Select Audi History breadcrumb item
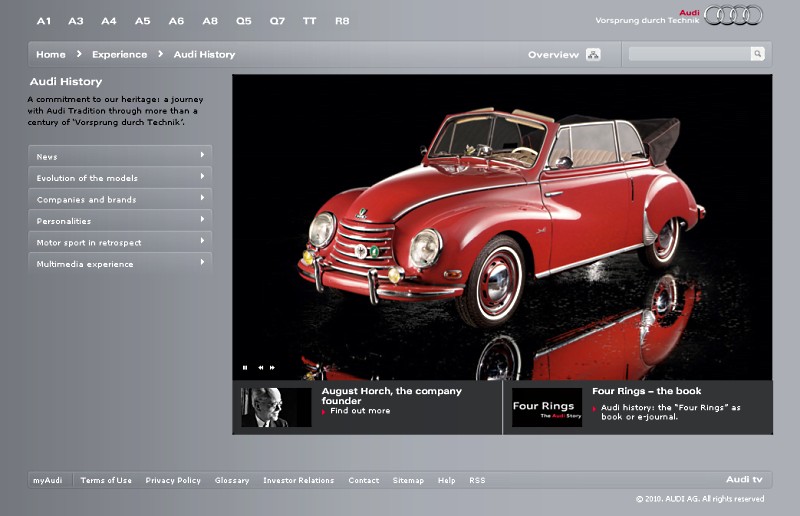This screenshot has width=800, height=516. (x=204, y=55)
